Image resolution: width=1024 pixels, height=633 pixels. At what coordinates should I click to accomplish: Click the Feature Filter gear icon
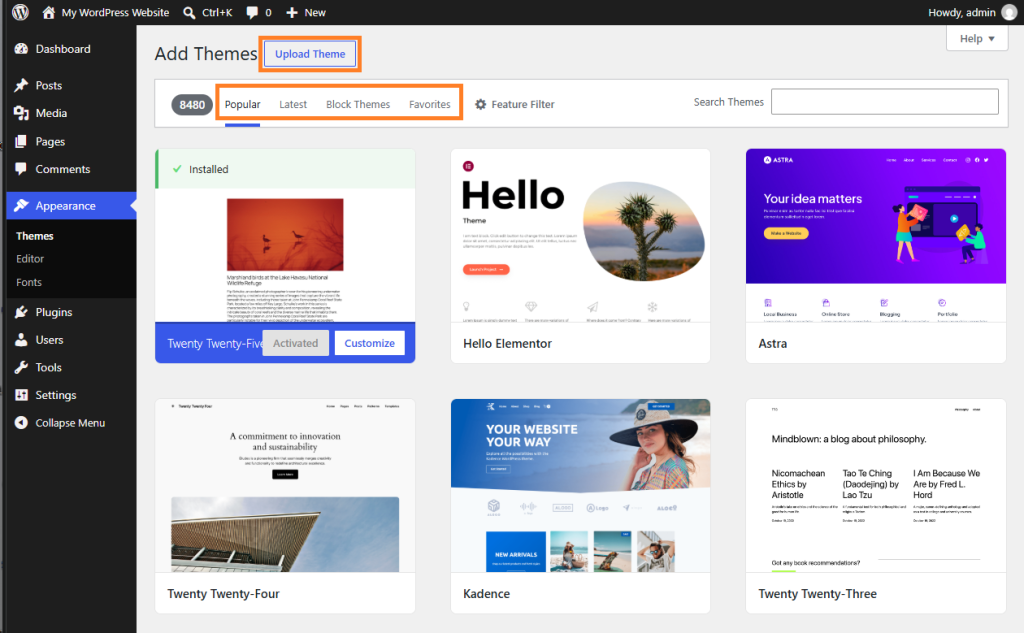481,105
